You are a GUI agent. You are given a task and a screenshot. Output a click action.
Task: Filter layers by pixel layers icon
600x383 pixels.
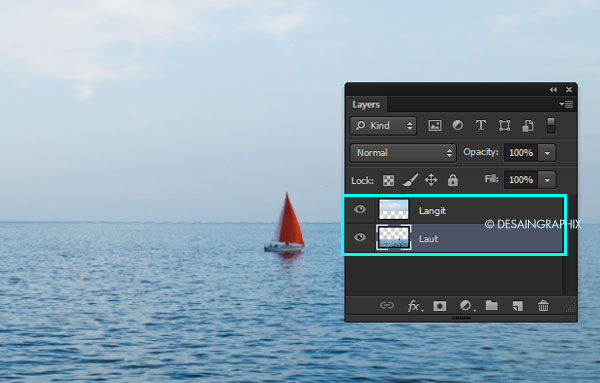click(x=435, y=125)
